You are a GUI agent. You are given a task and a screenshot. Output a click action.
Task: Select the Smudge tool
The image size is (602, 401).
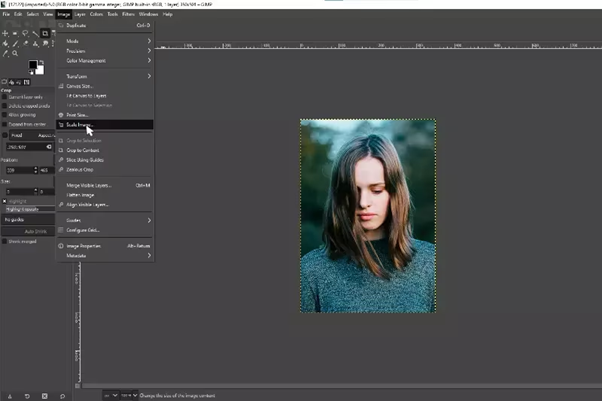coord(45,43)
